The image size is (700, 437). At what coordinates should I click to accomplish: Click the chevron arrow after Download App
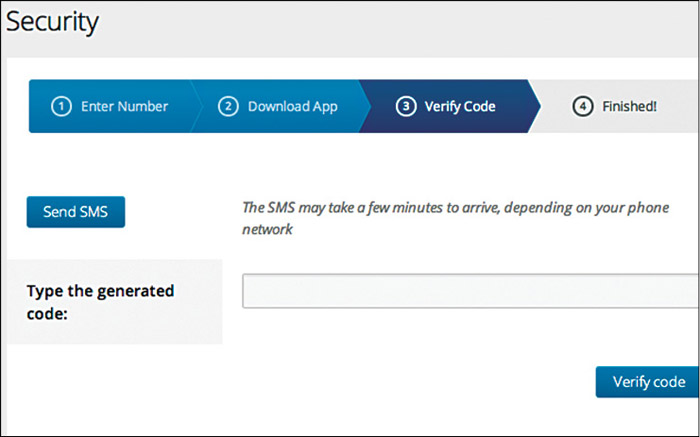point(367,106)
